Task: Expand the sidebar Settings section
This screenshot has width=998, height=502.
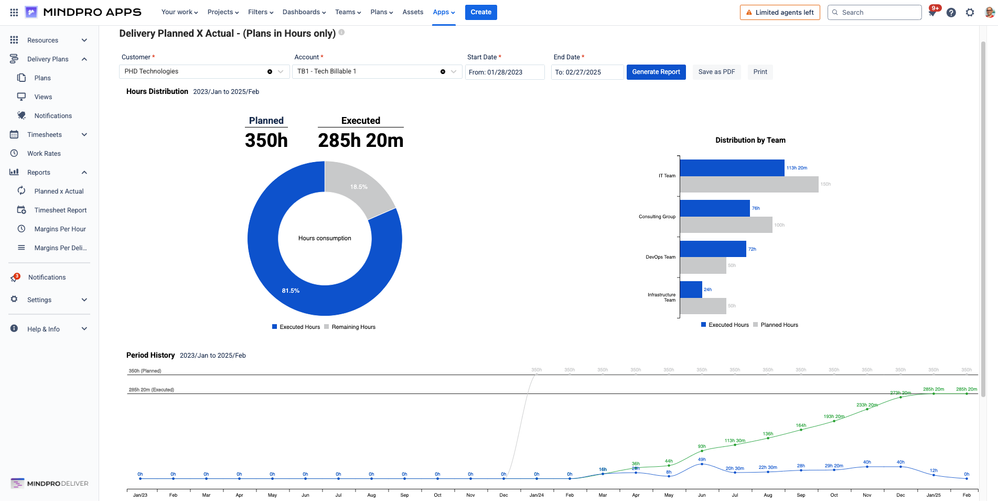Action: click(x=84, y=300)
